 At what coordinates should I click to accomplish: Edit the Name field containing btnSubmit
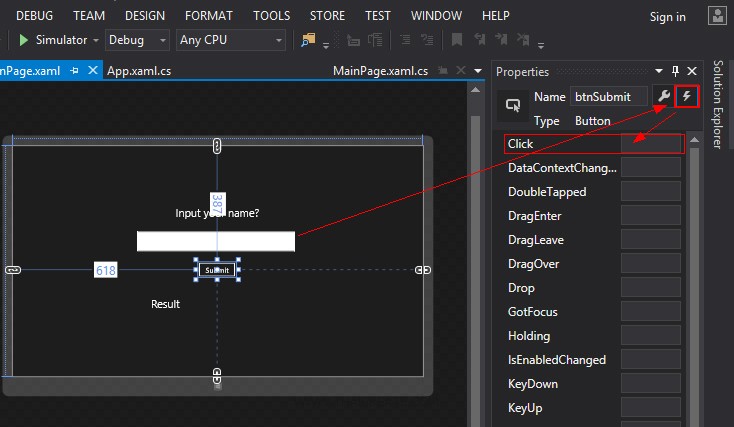tap(609, 96)
